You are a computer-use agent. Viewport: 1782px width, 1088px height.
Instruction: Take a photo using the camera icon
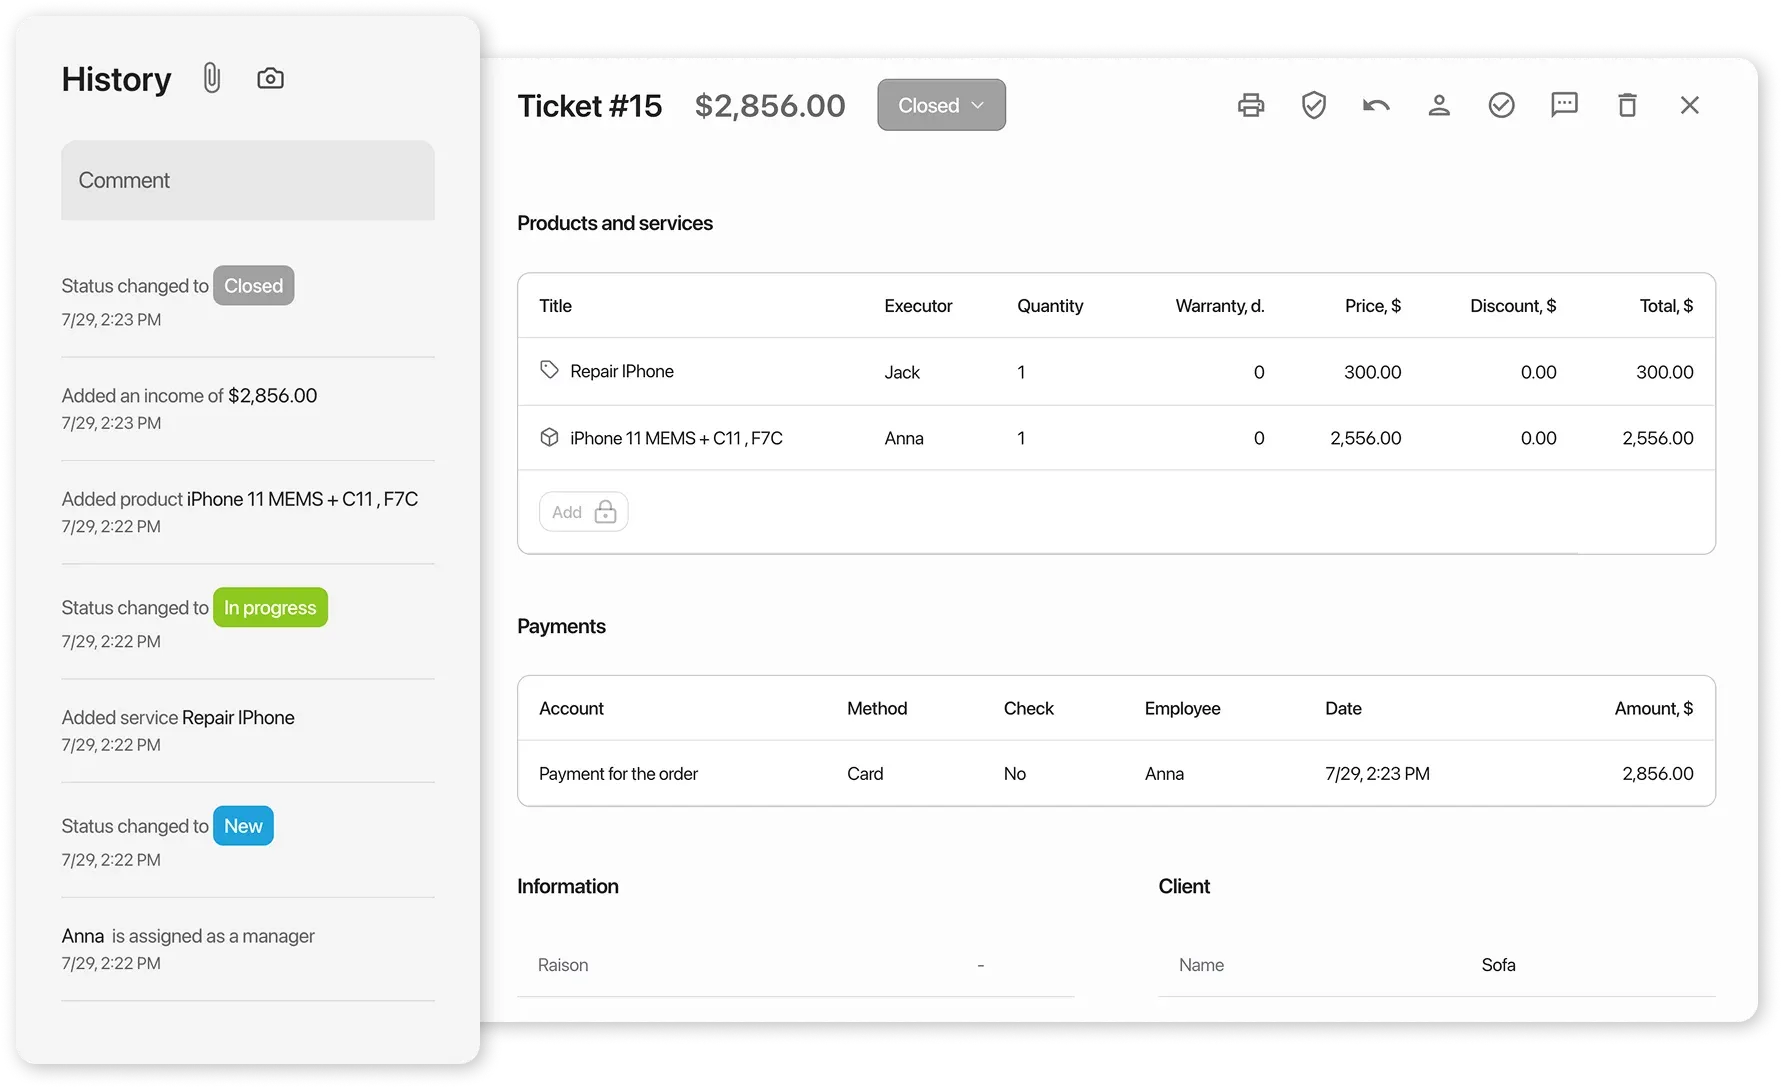pyautogui.click(x=269, y=77)
